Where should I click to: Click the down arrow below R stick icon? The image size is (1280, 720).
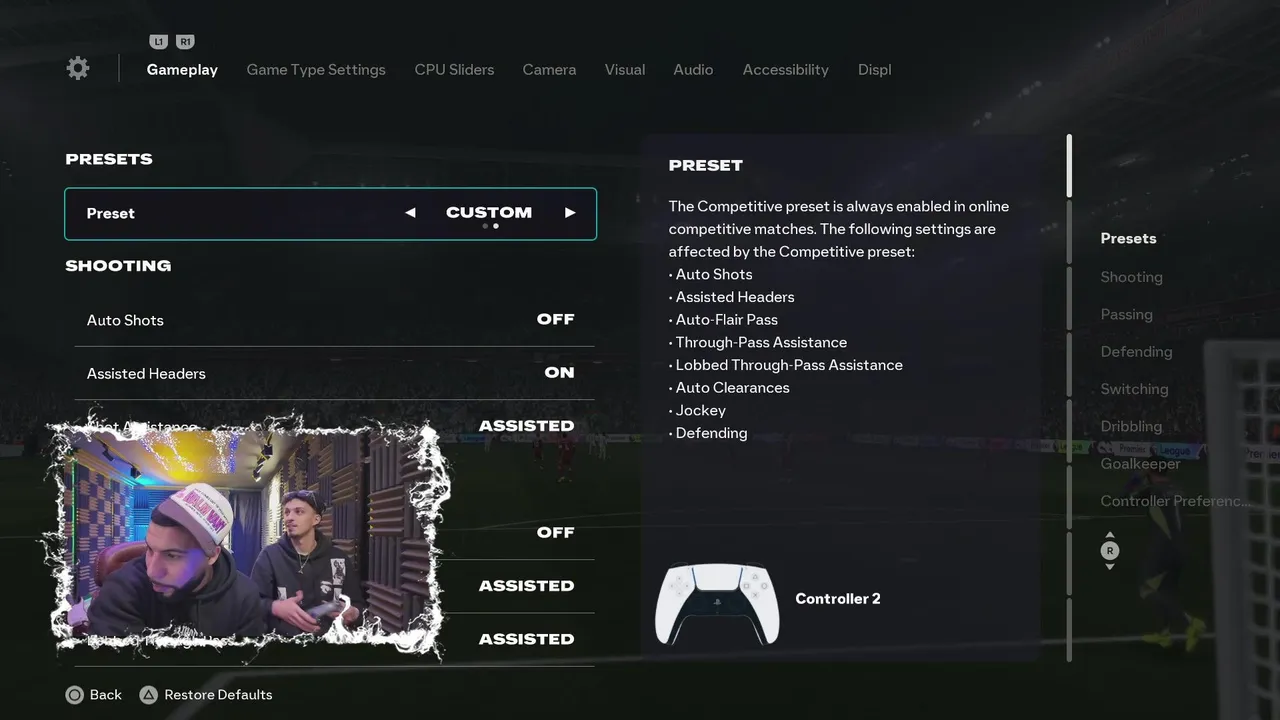point(1109,567)
